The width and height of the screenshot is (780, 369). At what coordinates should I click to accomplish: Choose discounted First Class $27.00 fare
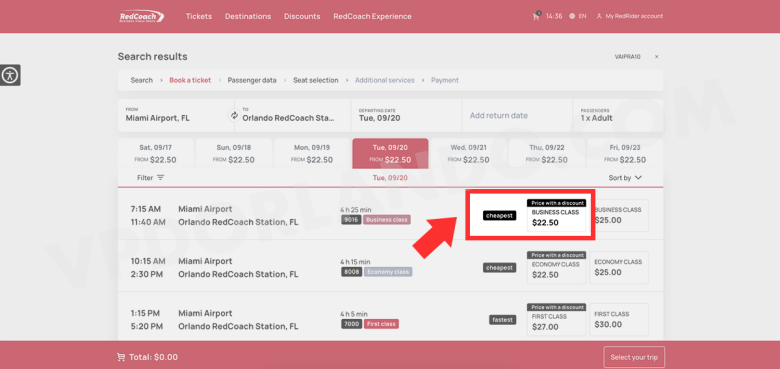click(557, 320)
